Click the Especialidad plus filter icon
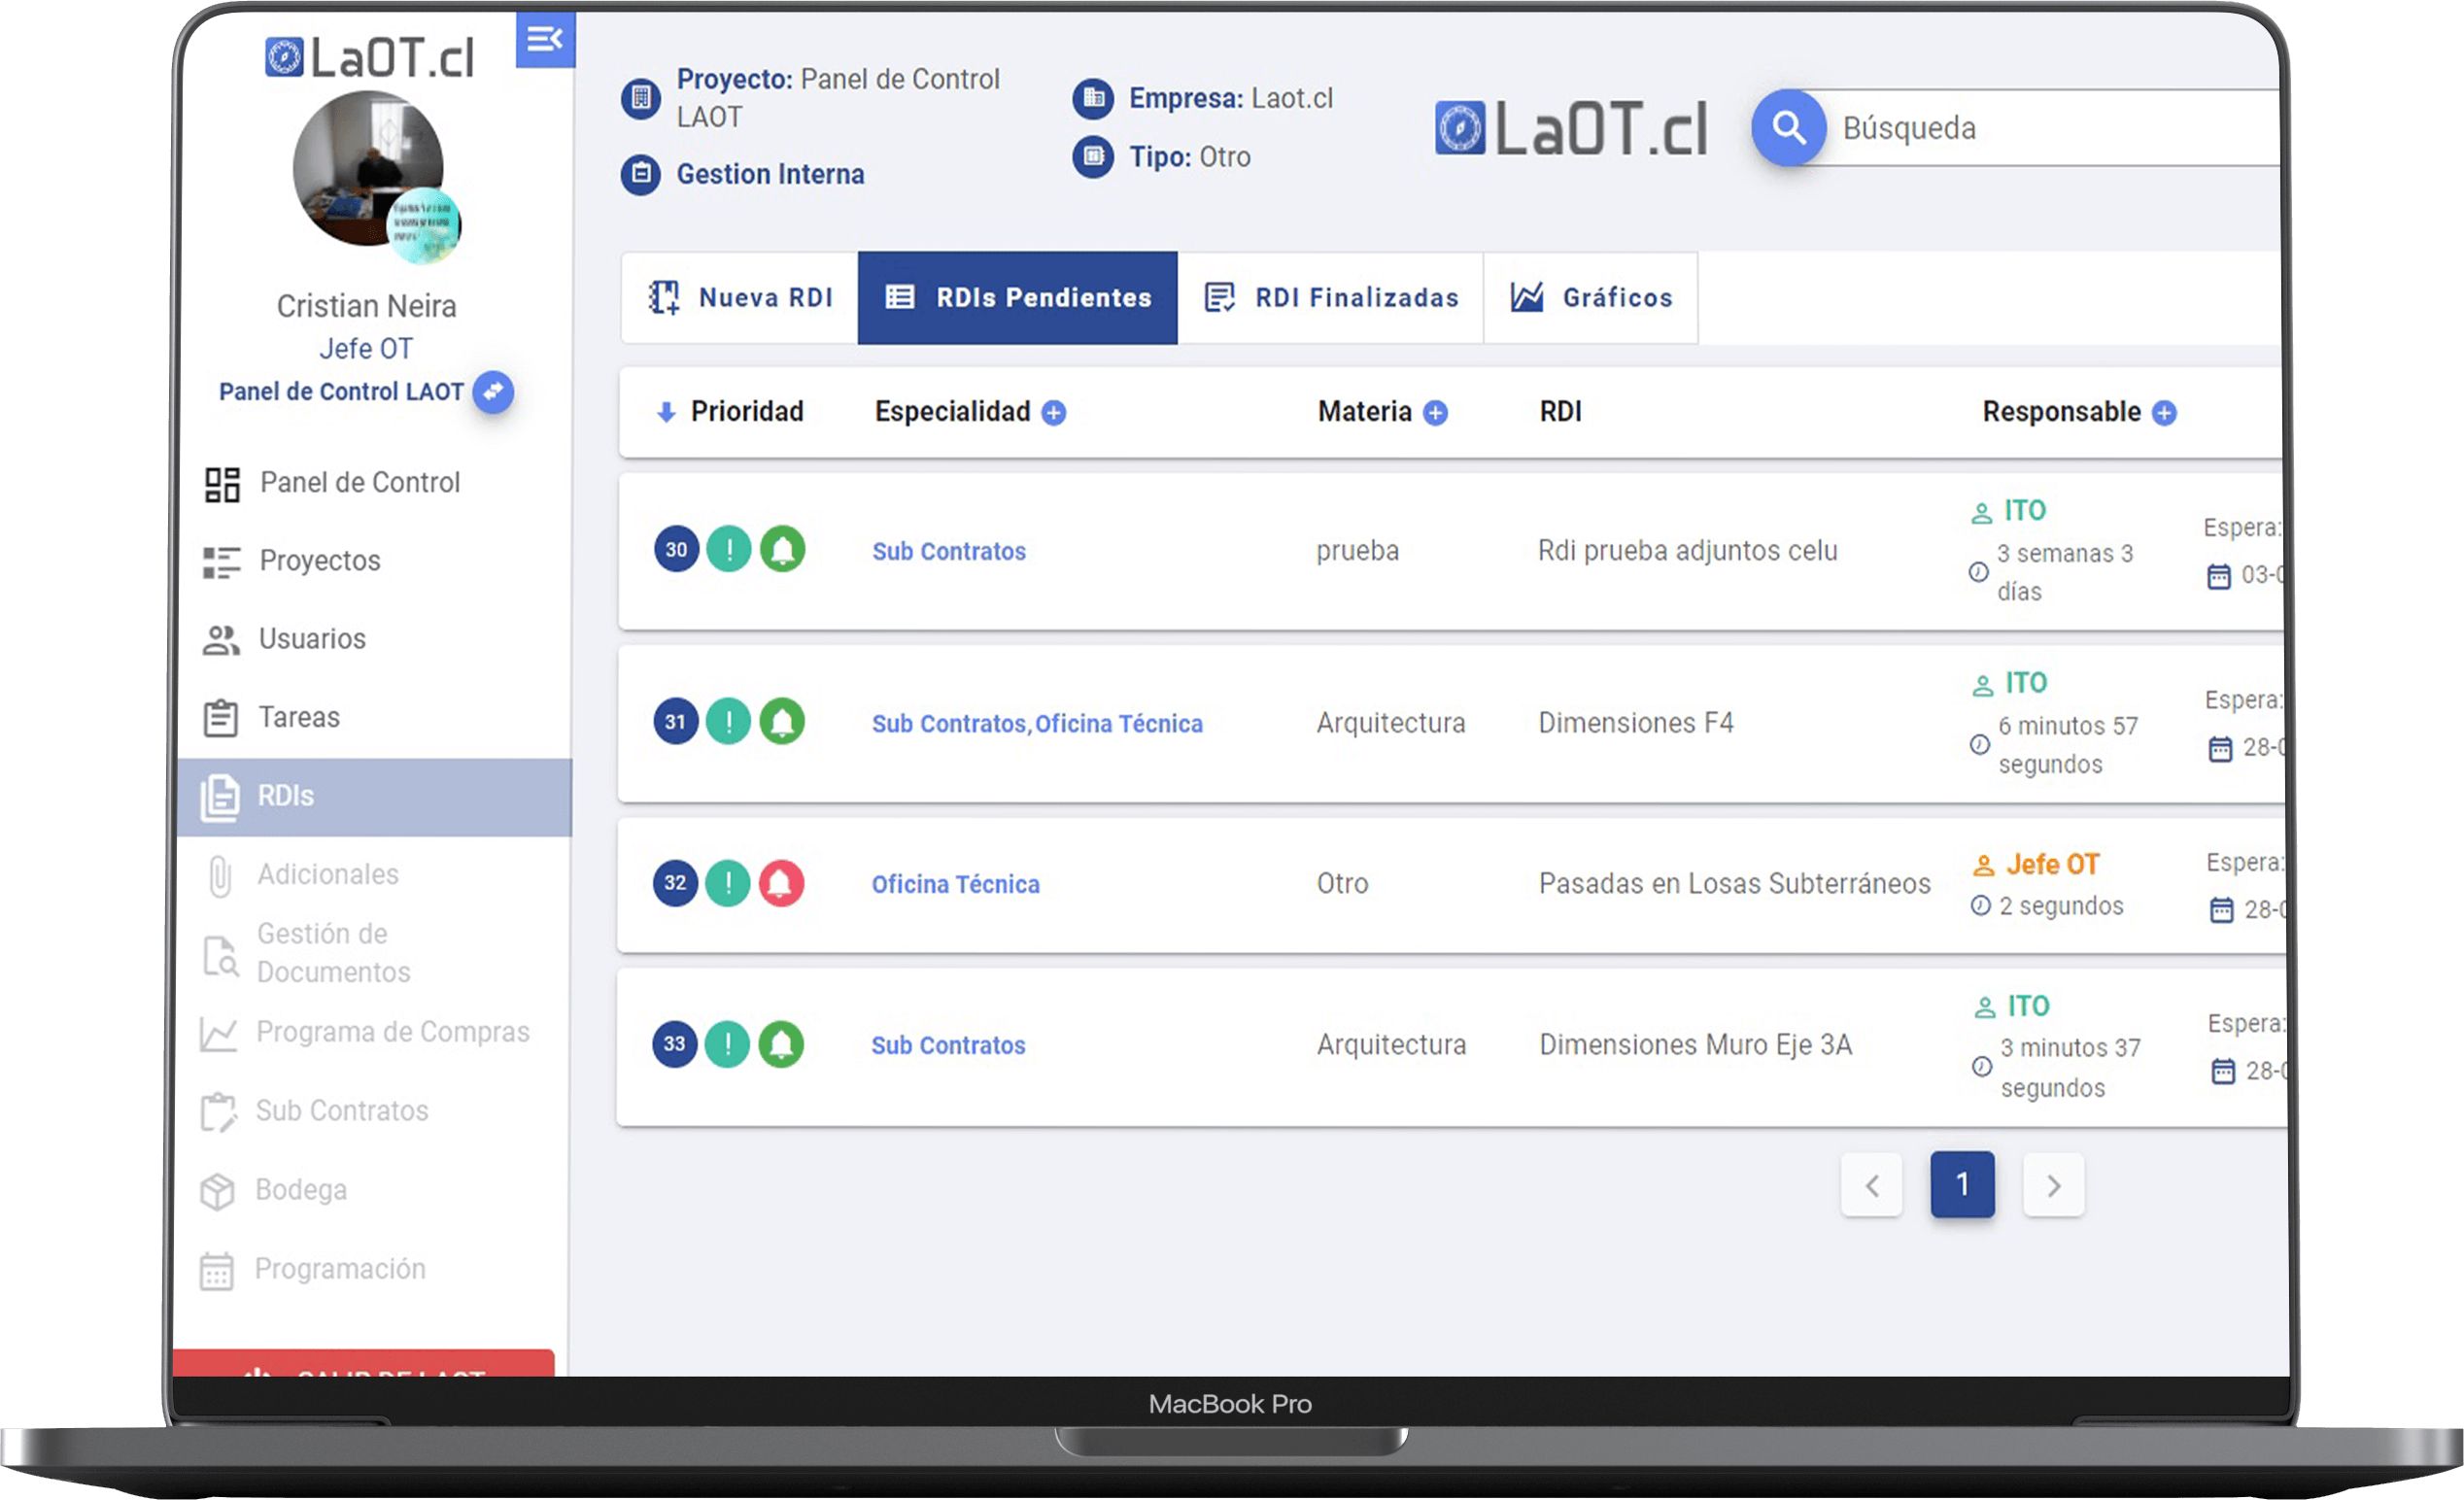This screenshot has height=1500, width=2464. click(1053, 412)
